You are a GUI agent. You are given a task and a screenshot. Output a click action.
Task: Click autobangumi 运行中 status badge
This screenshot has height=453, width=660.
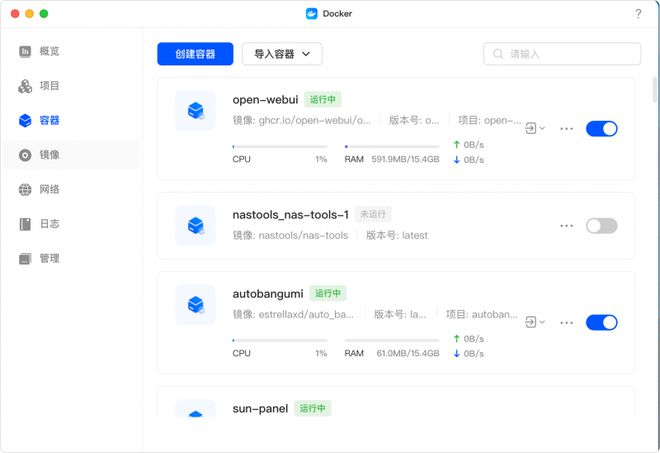[x=328, y=293]
